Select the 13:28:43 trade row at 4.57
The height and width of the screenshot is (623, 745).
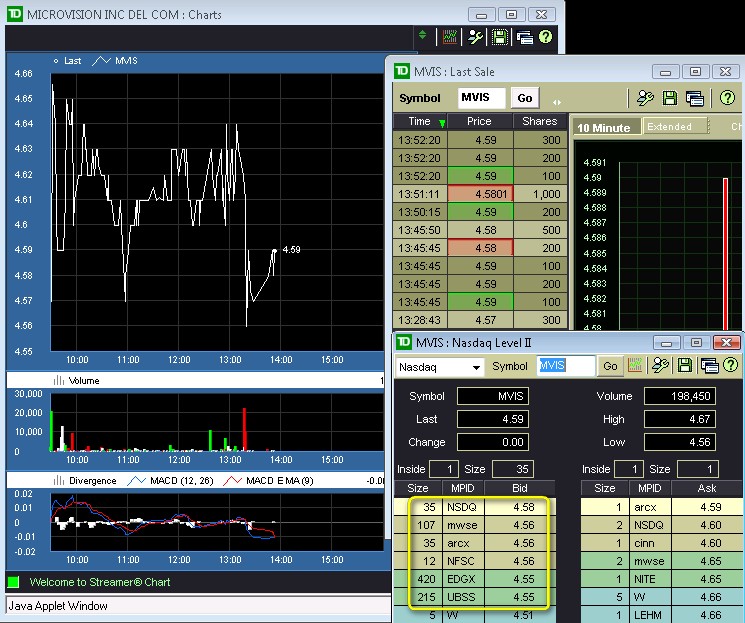click(x=480, y=320)
